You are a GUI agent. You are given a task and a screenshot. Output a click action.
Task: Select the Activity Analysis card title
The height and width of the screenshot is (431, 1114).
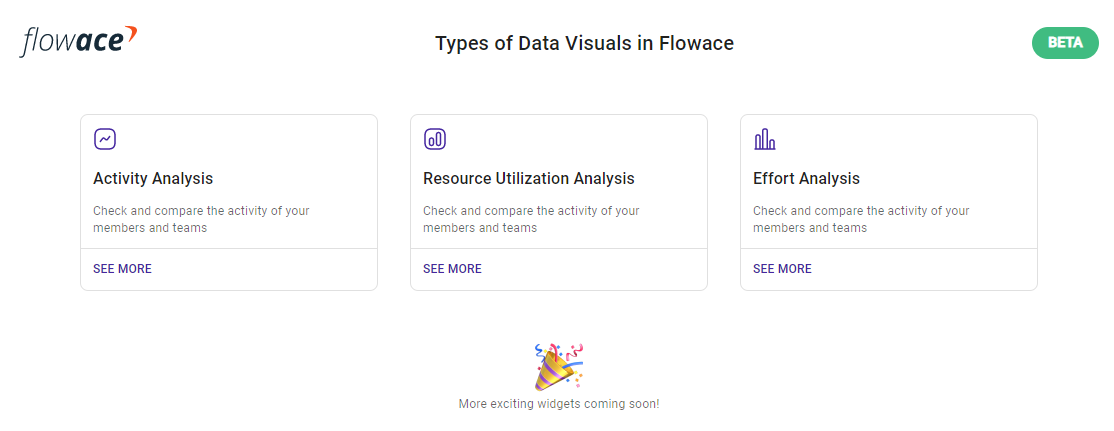[153, 178]
